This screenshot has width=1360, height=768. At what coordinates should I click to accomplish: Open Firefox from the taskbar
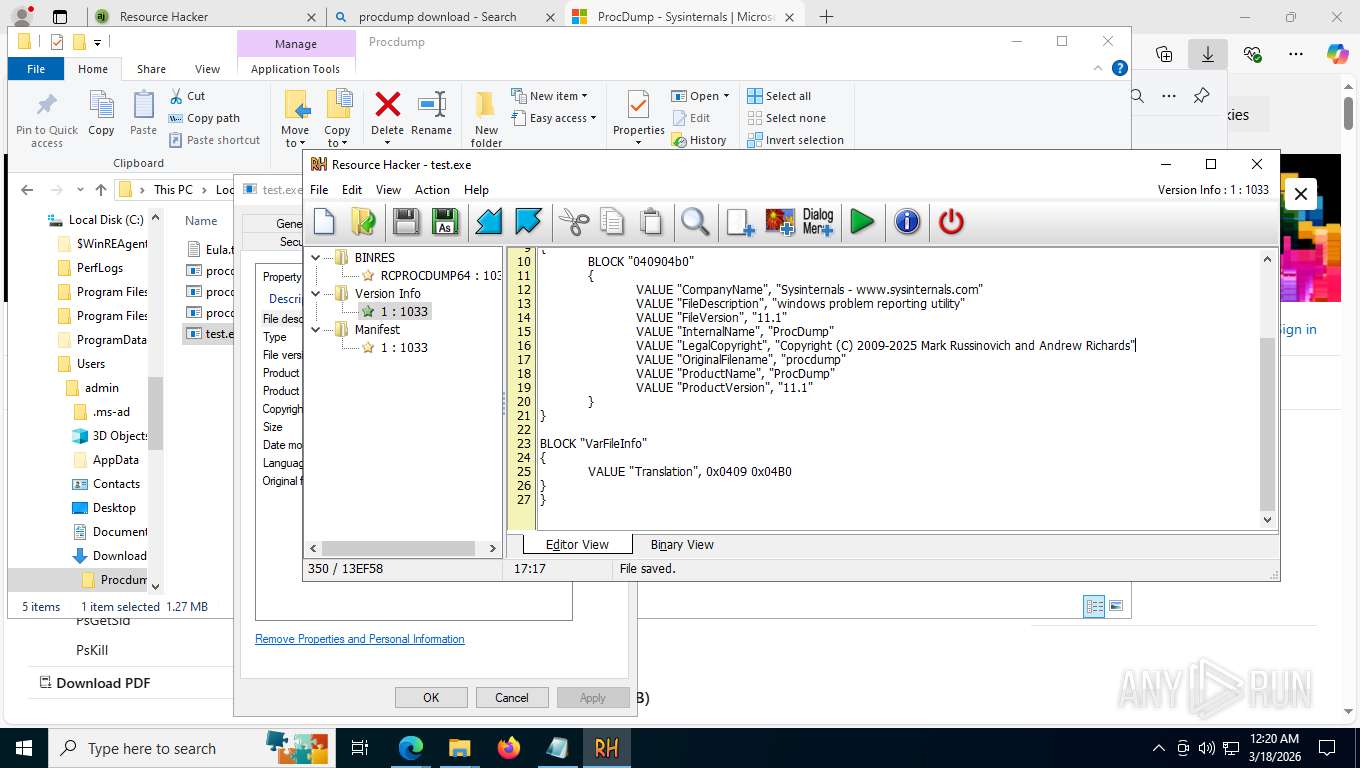[x=509, y=748]
